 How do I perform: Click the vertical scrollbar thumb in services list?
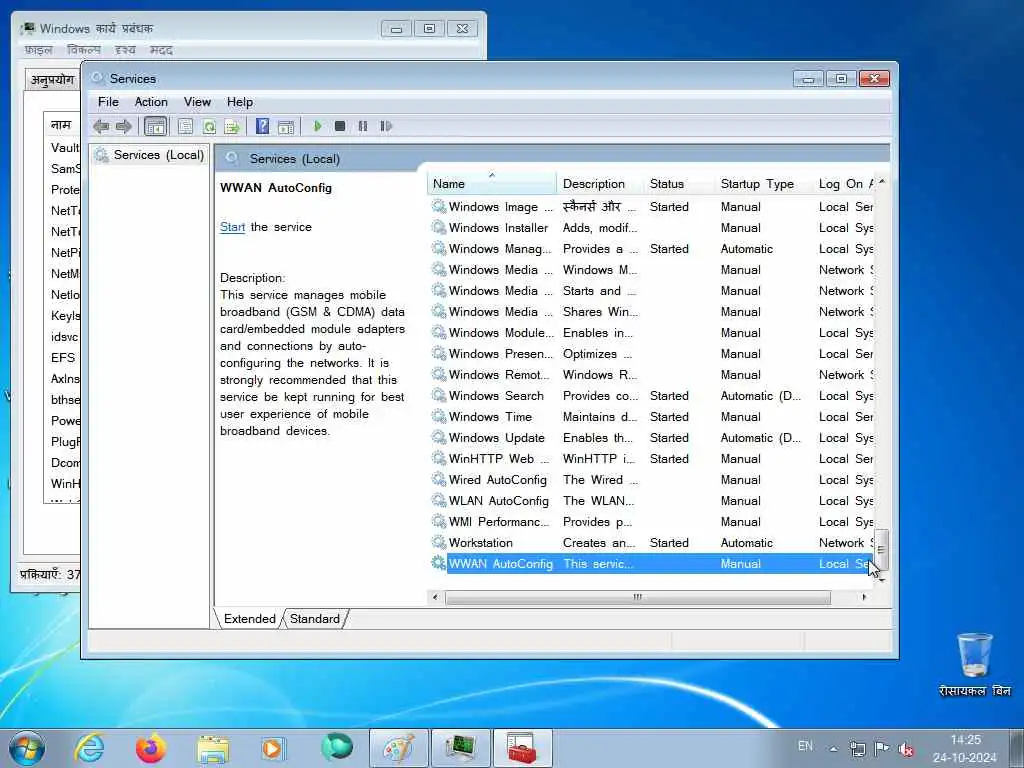click(x=881, y=550)
